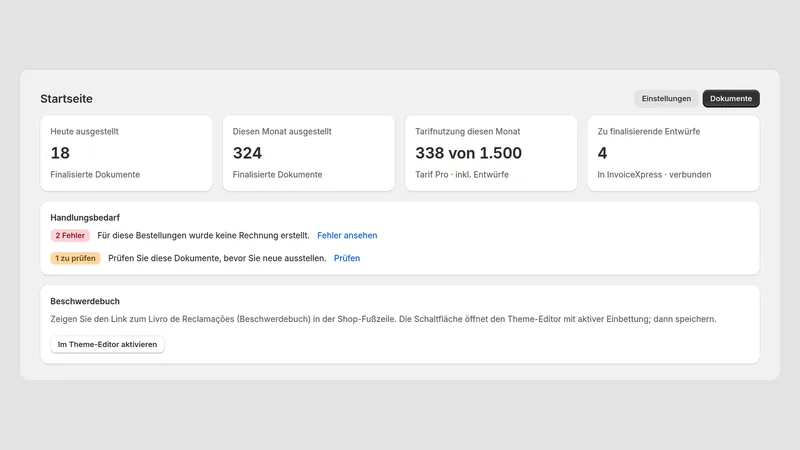The image size is (800, 450).
Task: Select today's count '18'
Action: (x=60, y=153)
